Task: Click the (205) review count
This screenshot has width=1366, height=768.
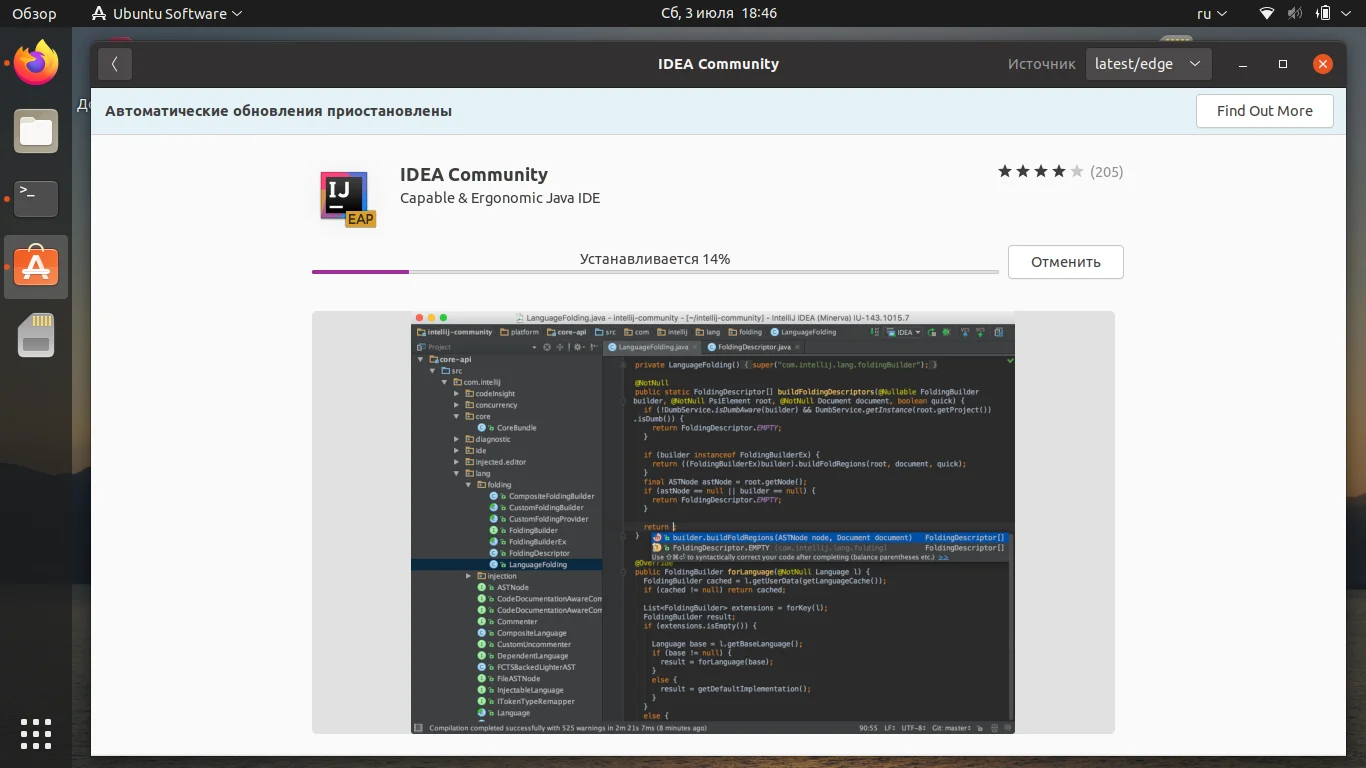Action: point(1106,172)
